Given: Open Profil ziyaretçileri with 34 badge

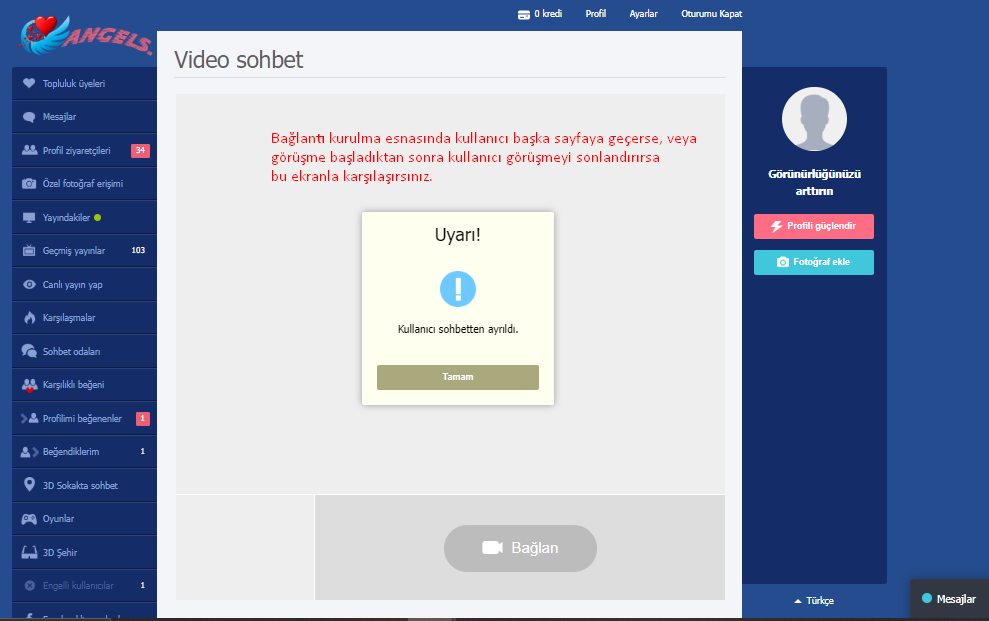Looking at the screenshot, I should click(76, 151).
